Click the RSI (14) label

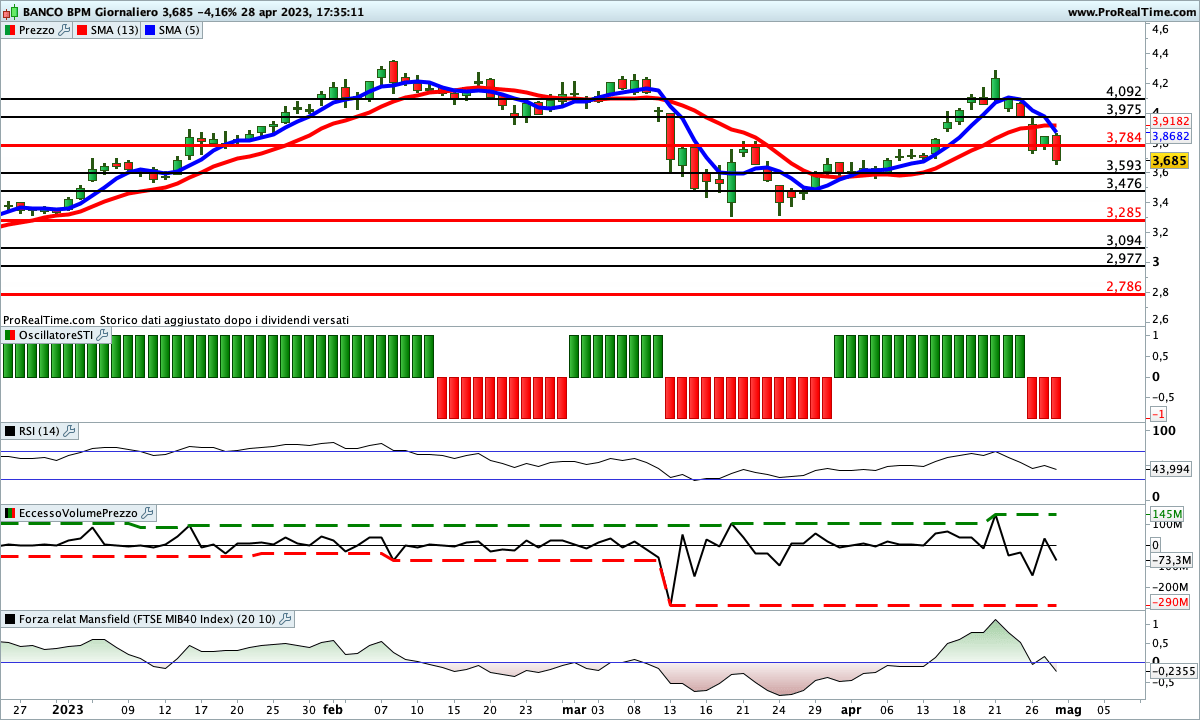click(39, 431)
